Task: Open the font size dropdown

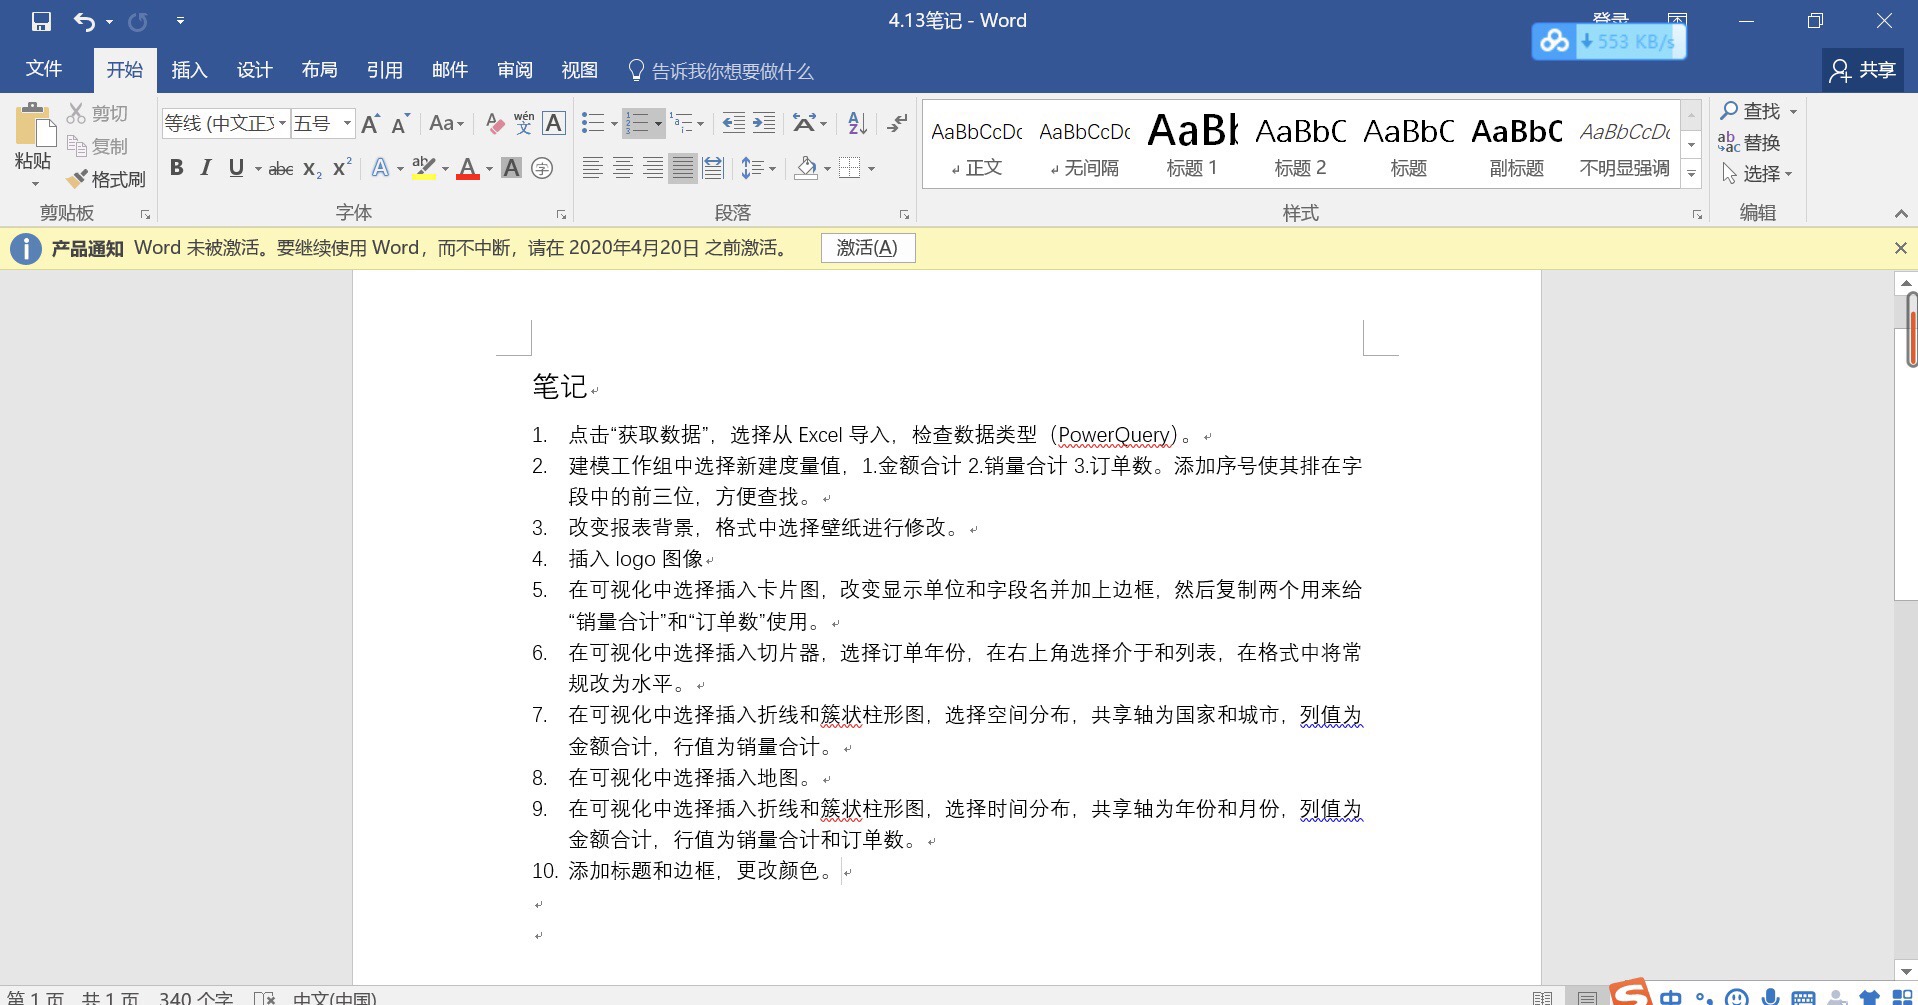Action: pyautogui.click(x=347, y=124)
